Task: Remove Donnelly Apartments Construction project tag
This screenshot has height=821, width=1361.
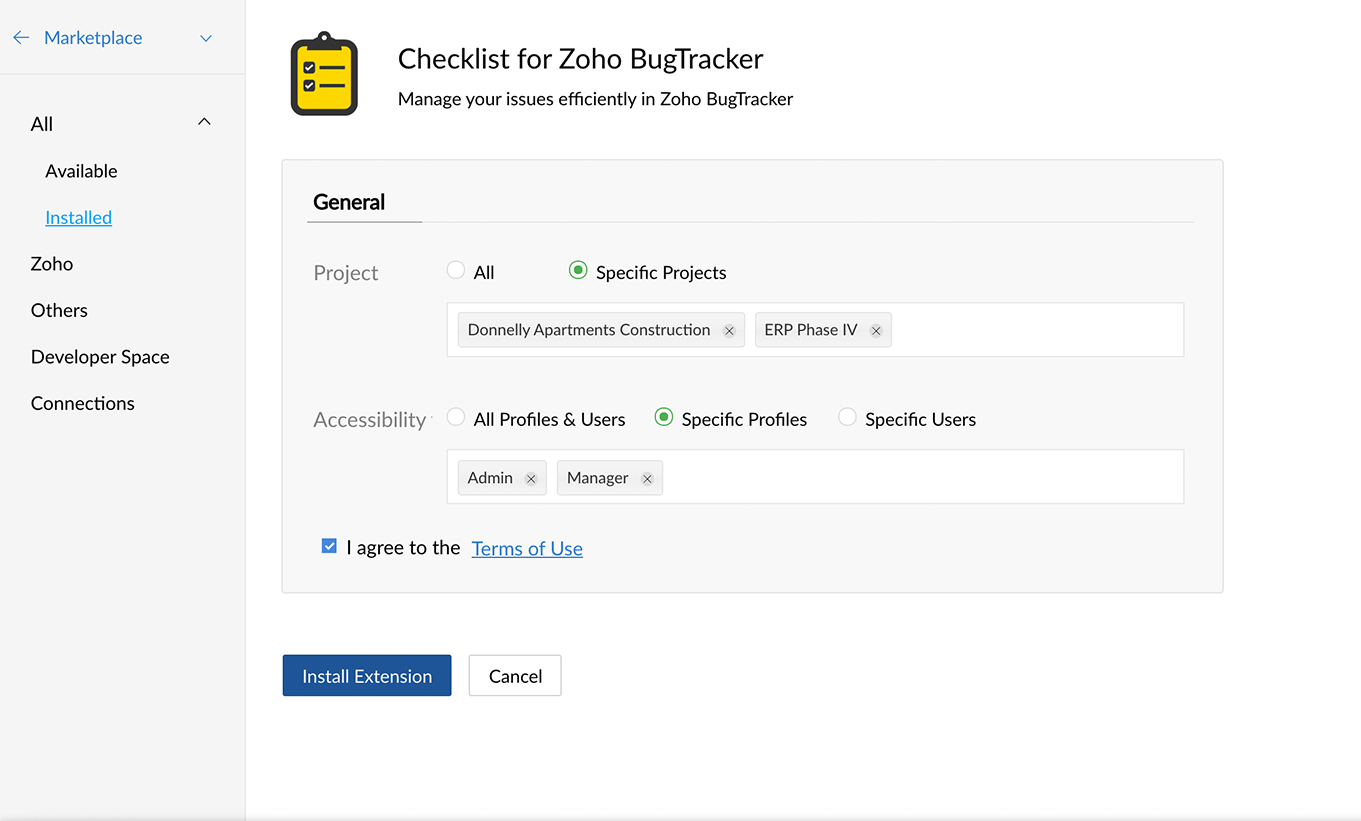Action: pos(729,331)
